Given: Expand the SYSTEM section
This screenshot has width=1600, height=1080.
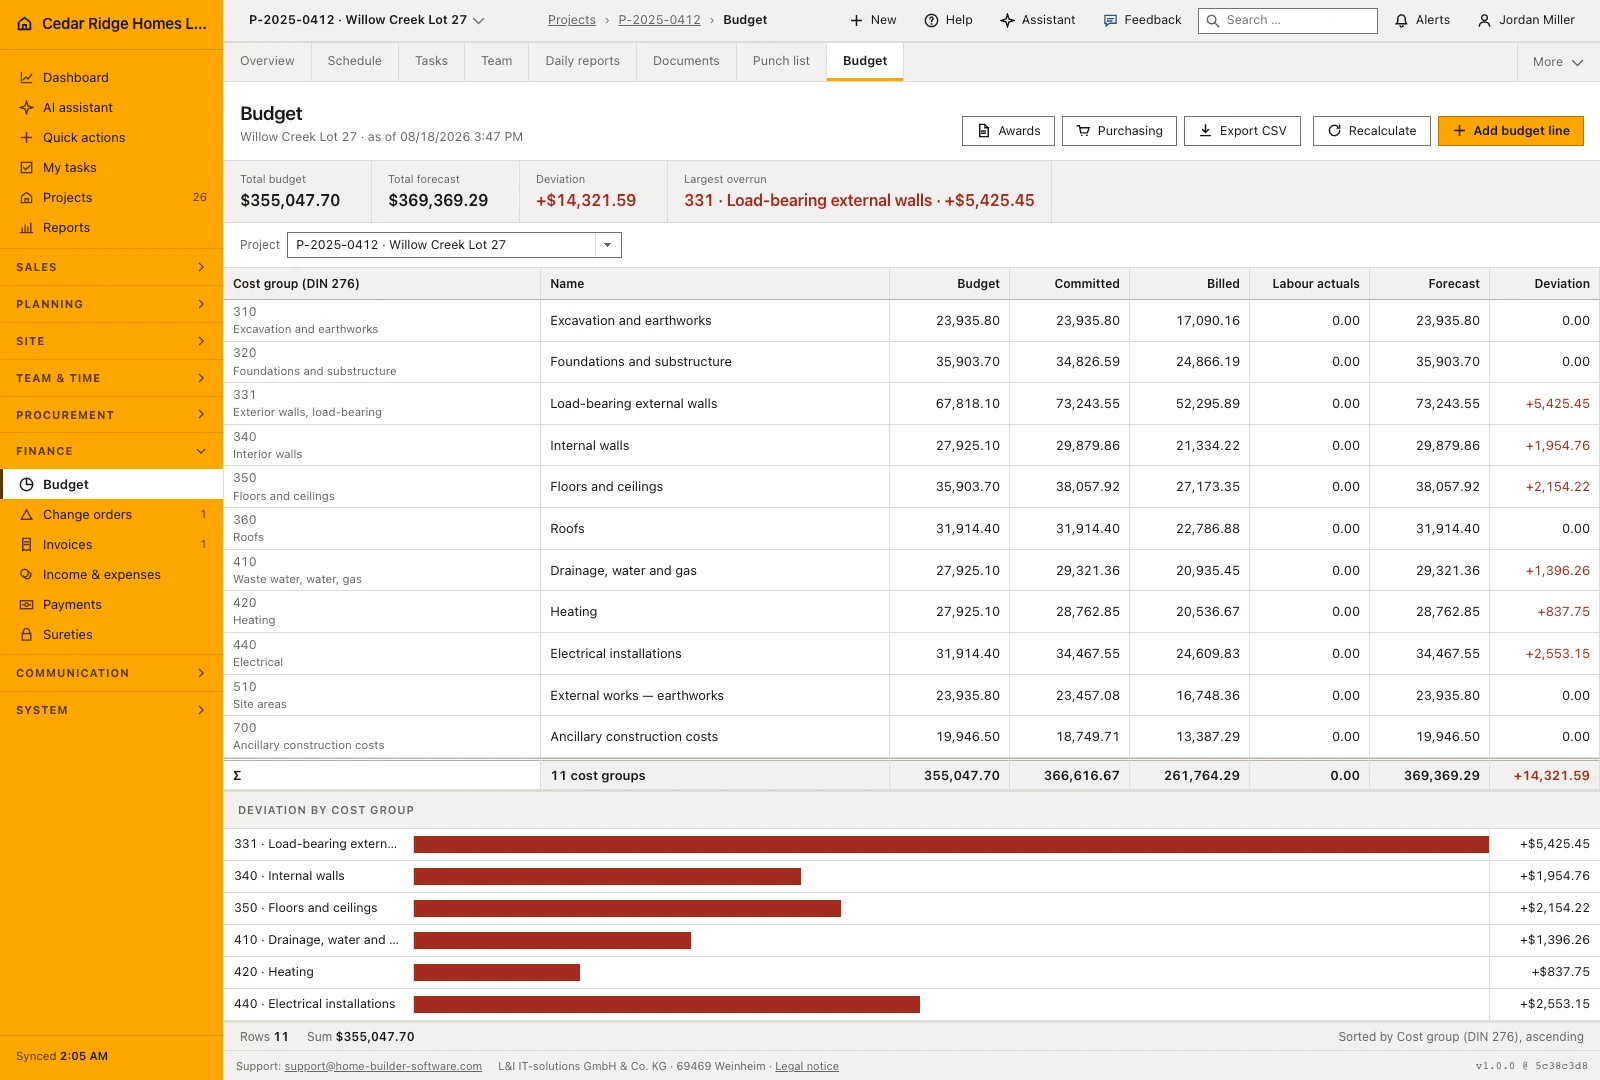Looking at the screenshot, I should pyautogui.click(x=111, y=710).
